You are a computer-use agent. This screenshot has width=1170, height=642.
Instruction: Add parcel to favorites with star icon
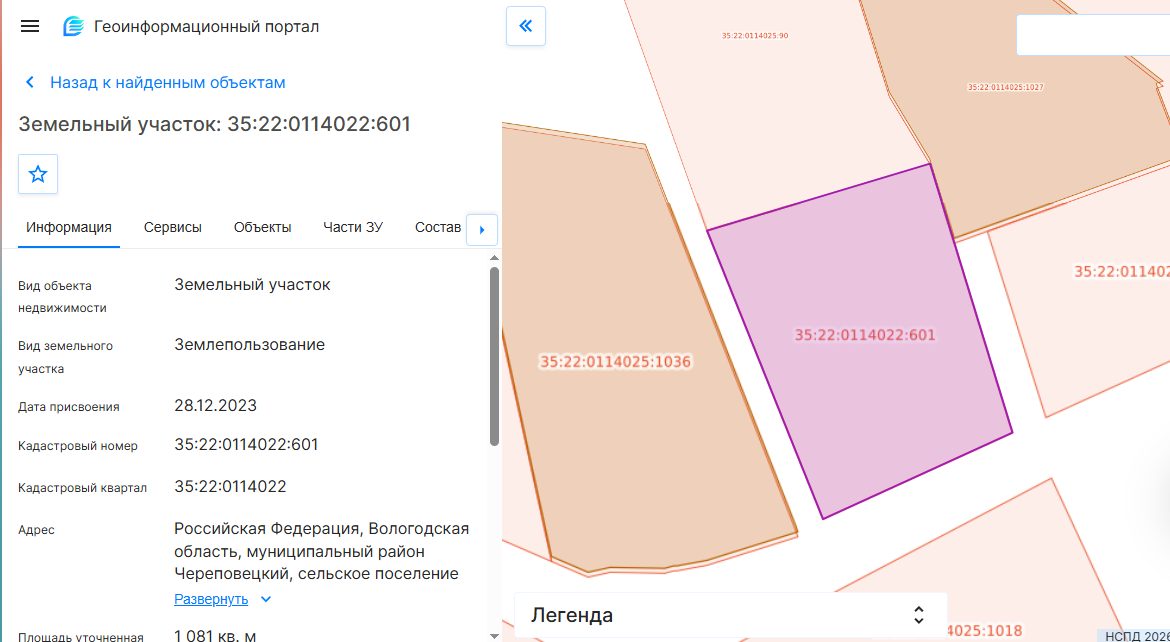click(38, 174)
